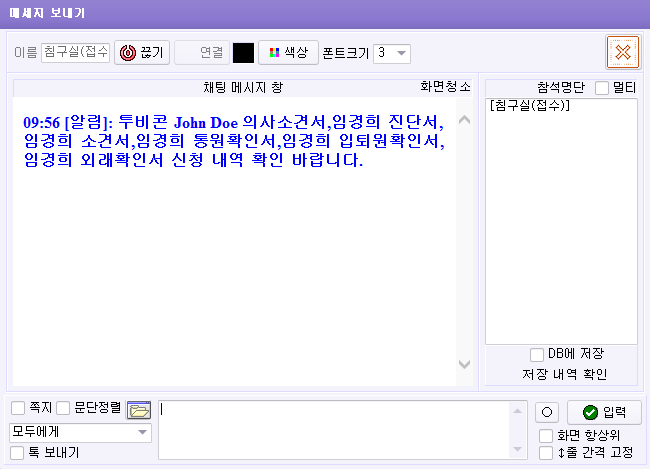
Task: Click 저장 내역 확인 link
Action: pyautogui.click(x=564, y=375)
